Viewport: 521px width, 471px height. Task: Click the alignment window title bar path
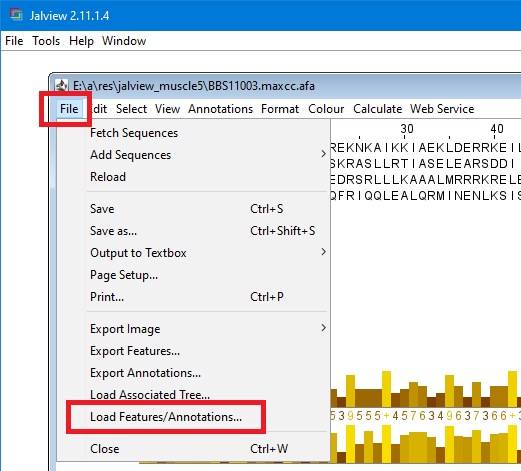point(194,86)
